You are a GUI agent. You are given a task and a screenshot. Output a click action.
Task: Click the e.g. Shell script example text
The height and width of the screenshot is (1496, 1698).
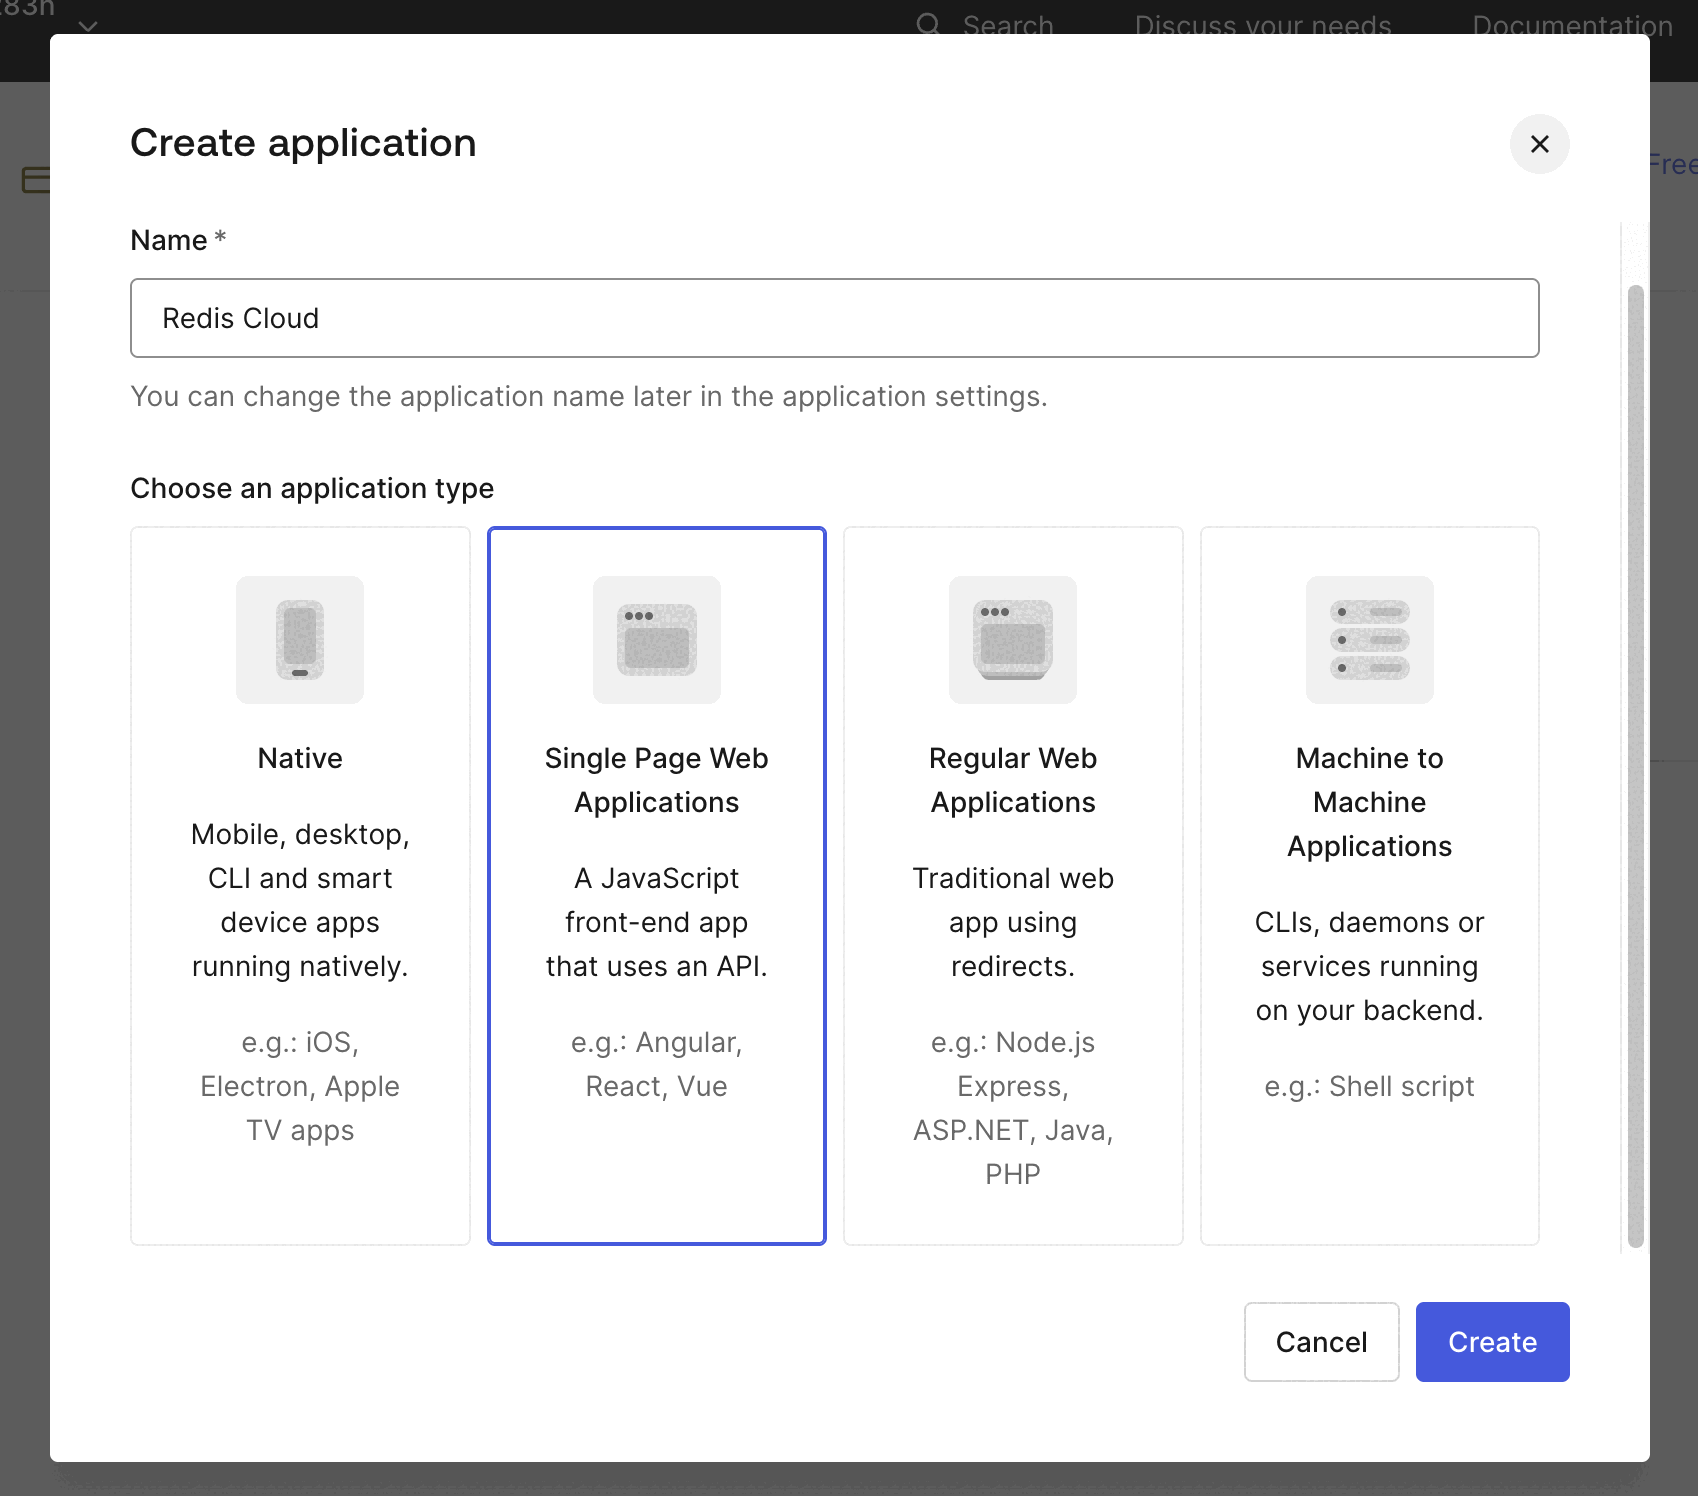coord(1369,1086)
